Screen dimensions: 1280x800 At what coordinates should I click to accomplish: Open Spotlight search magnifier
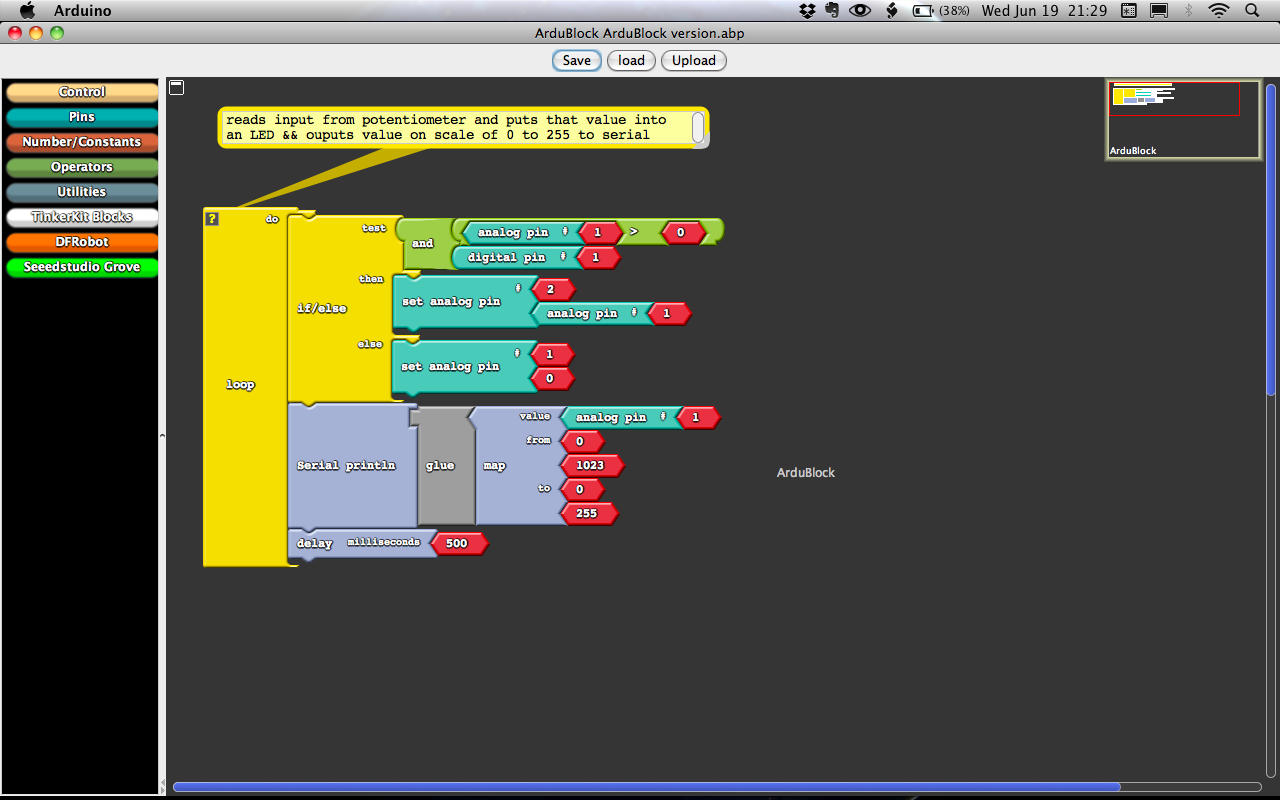point(1252,10)
